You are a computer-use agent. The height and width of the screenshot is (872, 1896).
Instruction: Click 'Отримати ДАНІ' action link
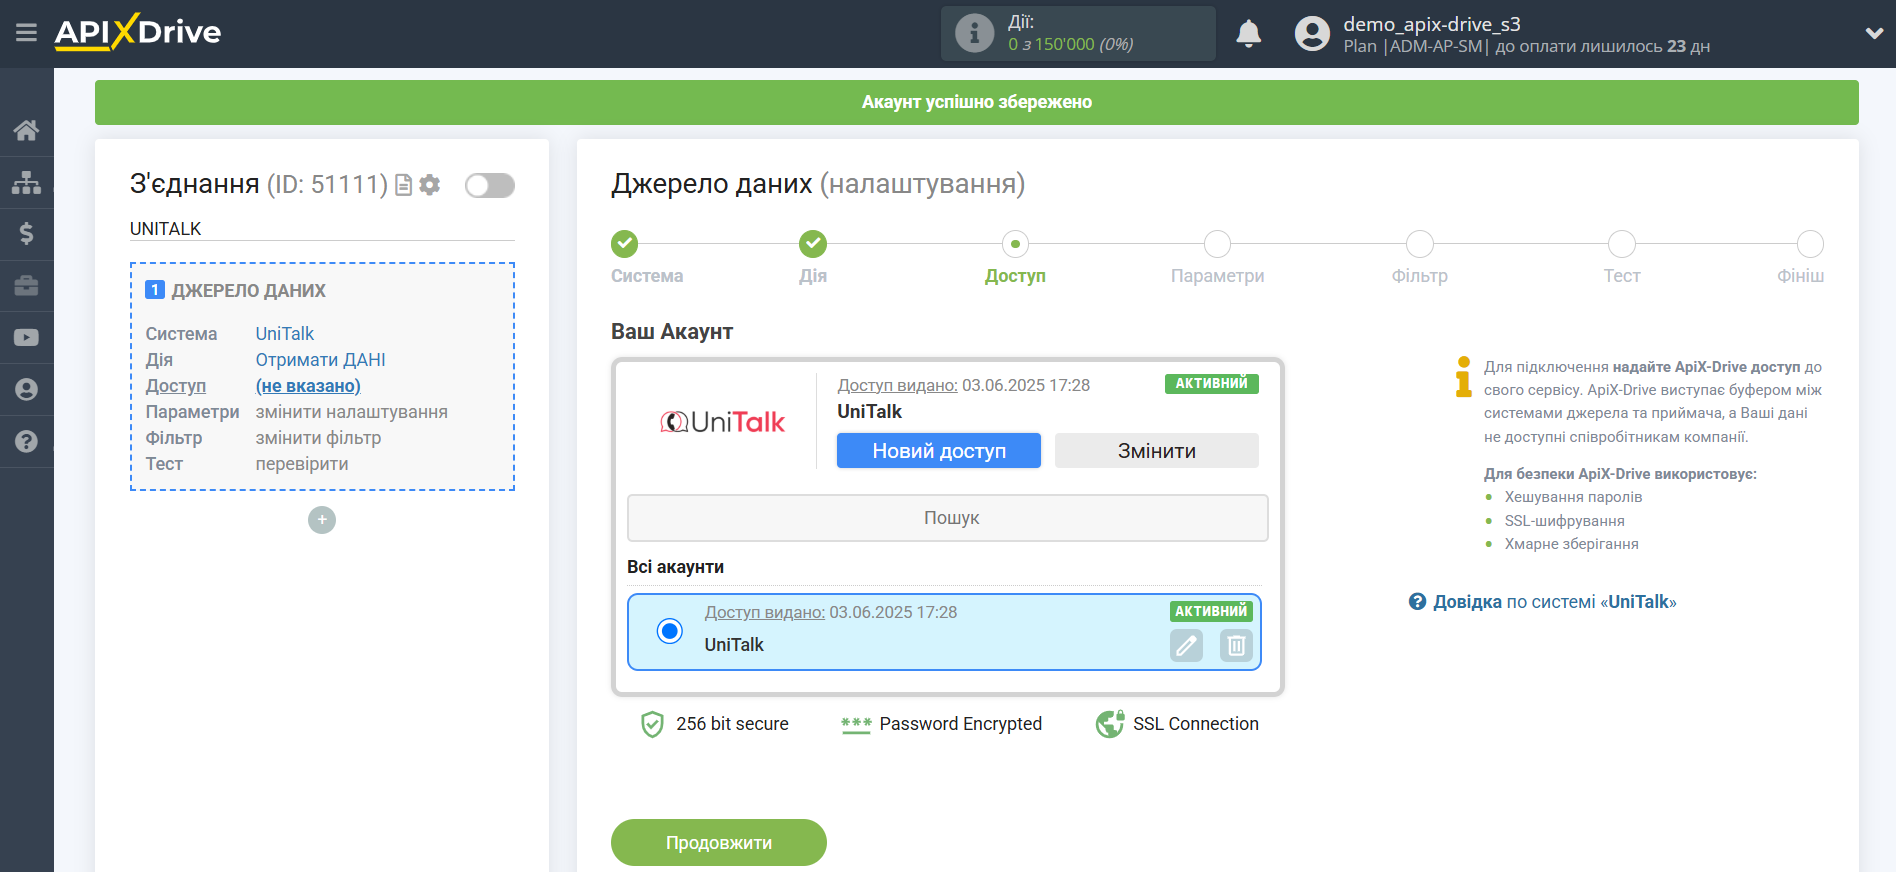pos(320,360)
